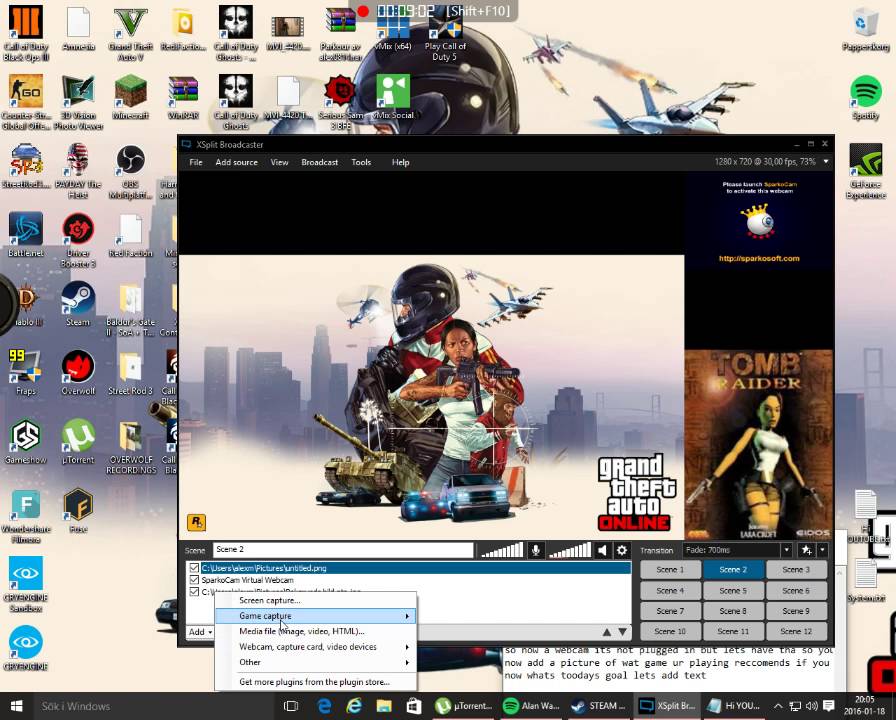This screenshot has width=896, height=720.
Task: Open the µTorrent desktop shortcut
Action: pos(78,442)
